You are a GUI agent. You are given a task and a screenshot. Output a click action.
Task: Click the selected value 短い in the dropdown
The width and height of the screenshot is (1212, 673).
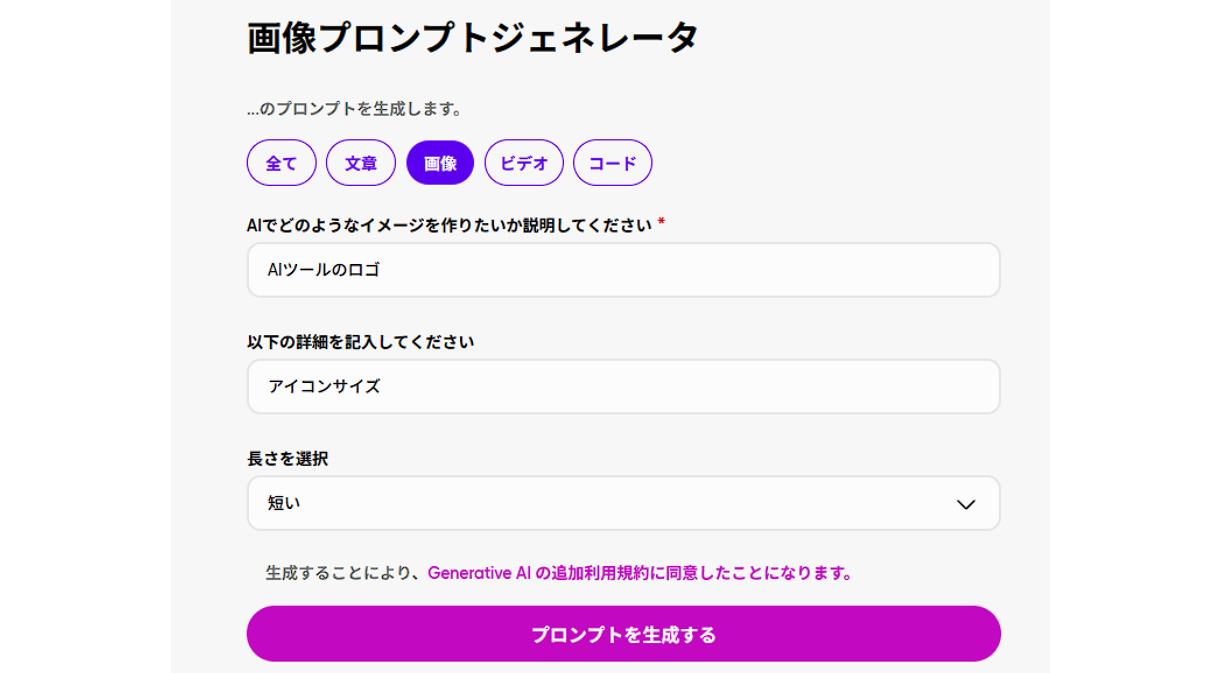coord(284,504)
